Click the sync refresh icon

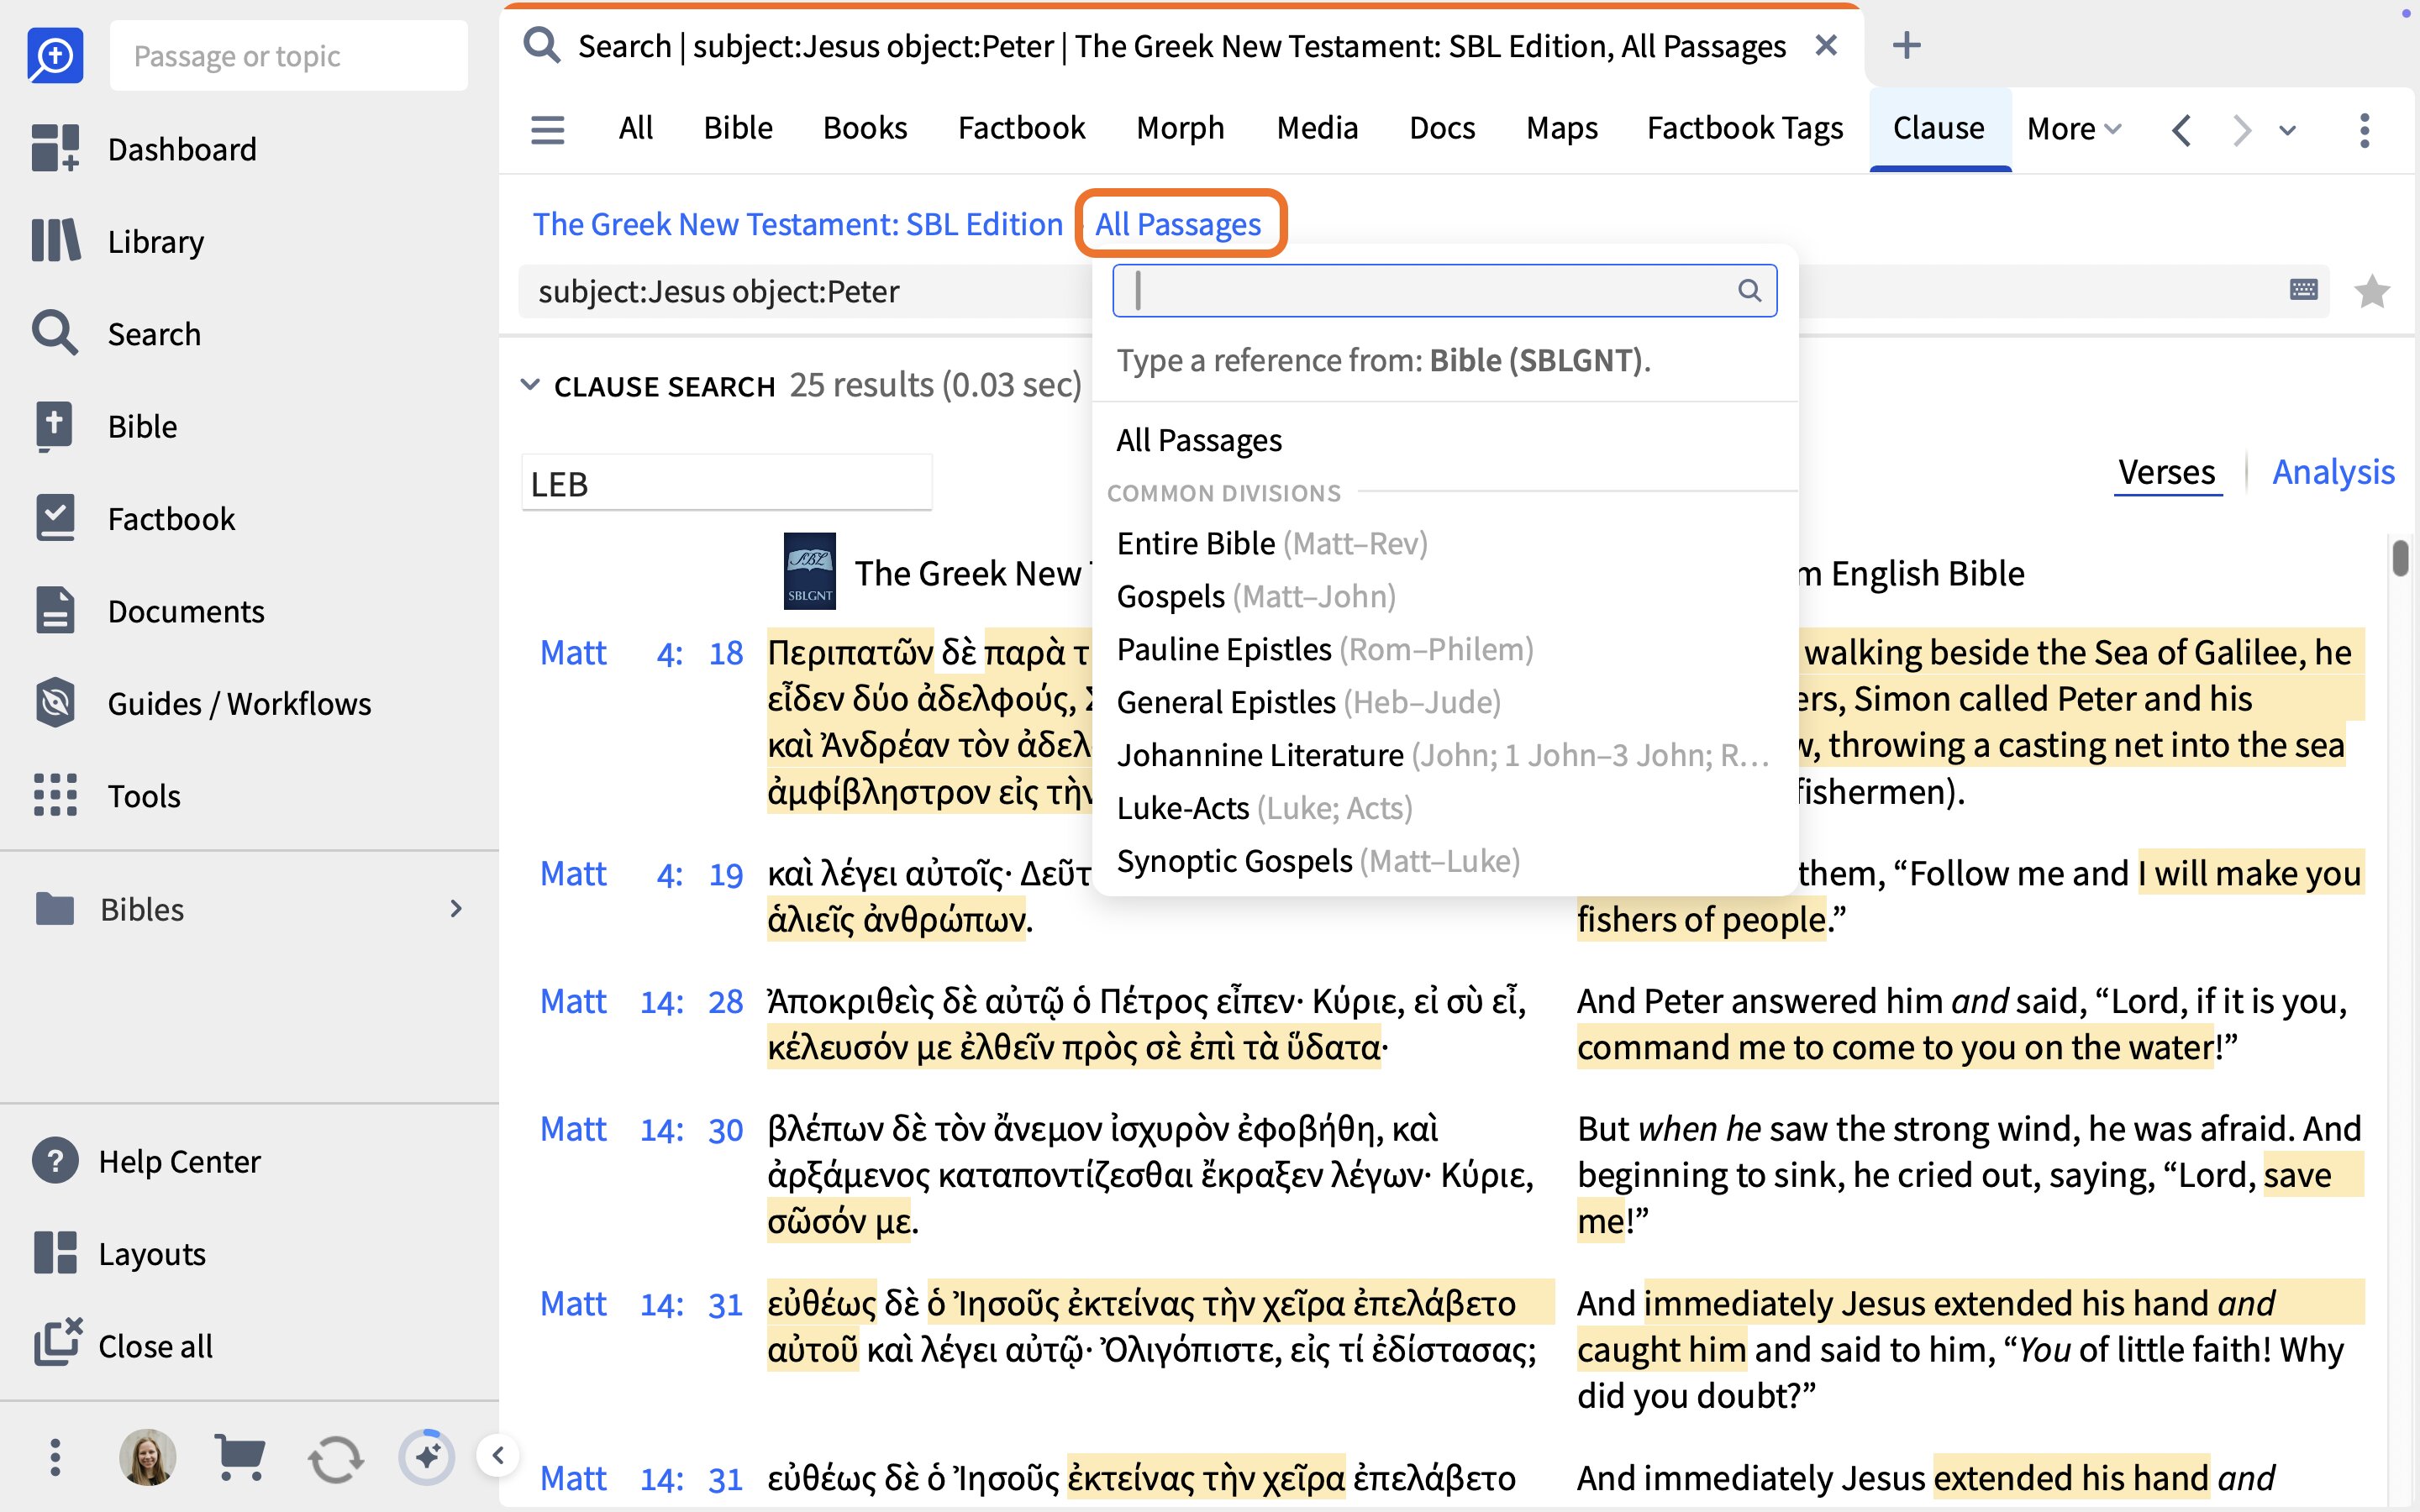[x=335, y=1458]
